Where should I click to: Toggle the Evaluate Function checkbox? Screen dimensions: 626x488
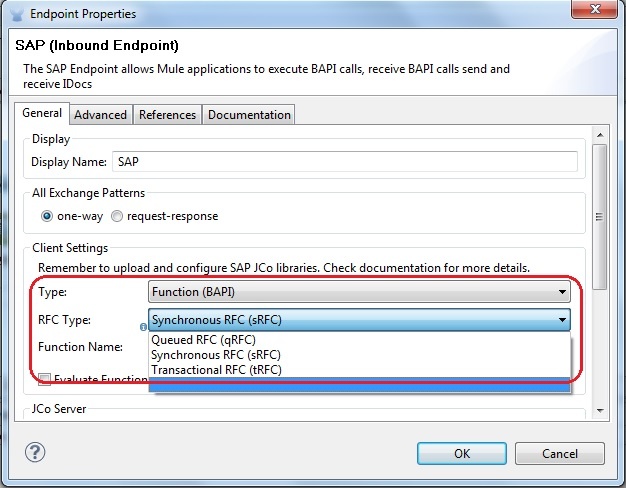[x=45, y=378]
